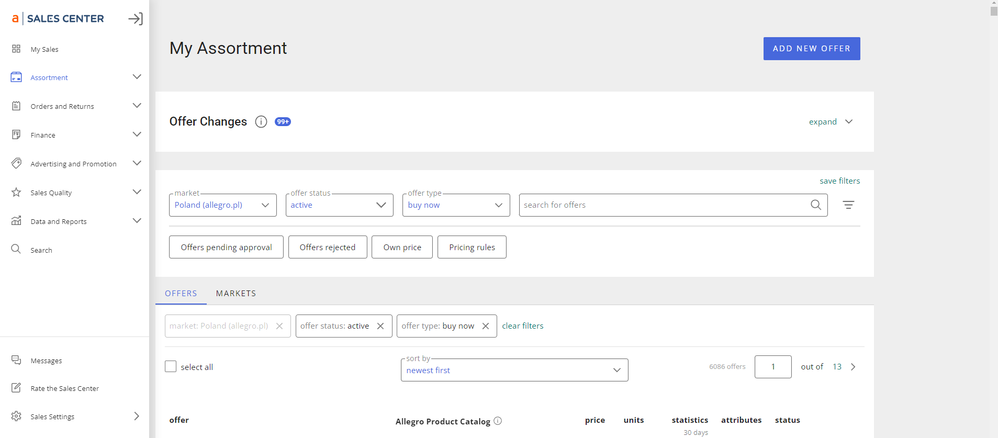
Task: Click the clear filters link
Action: 522,326
